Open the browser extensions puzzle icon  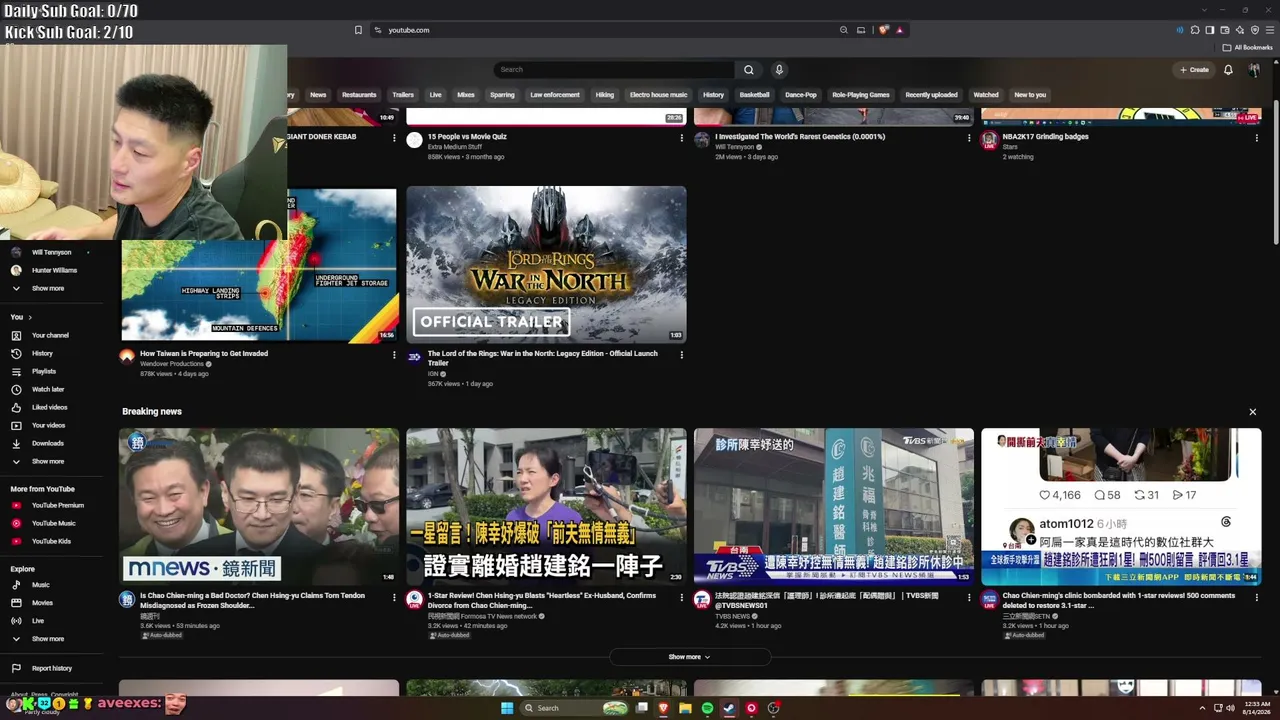pos(1194,30)
